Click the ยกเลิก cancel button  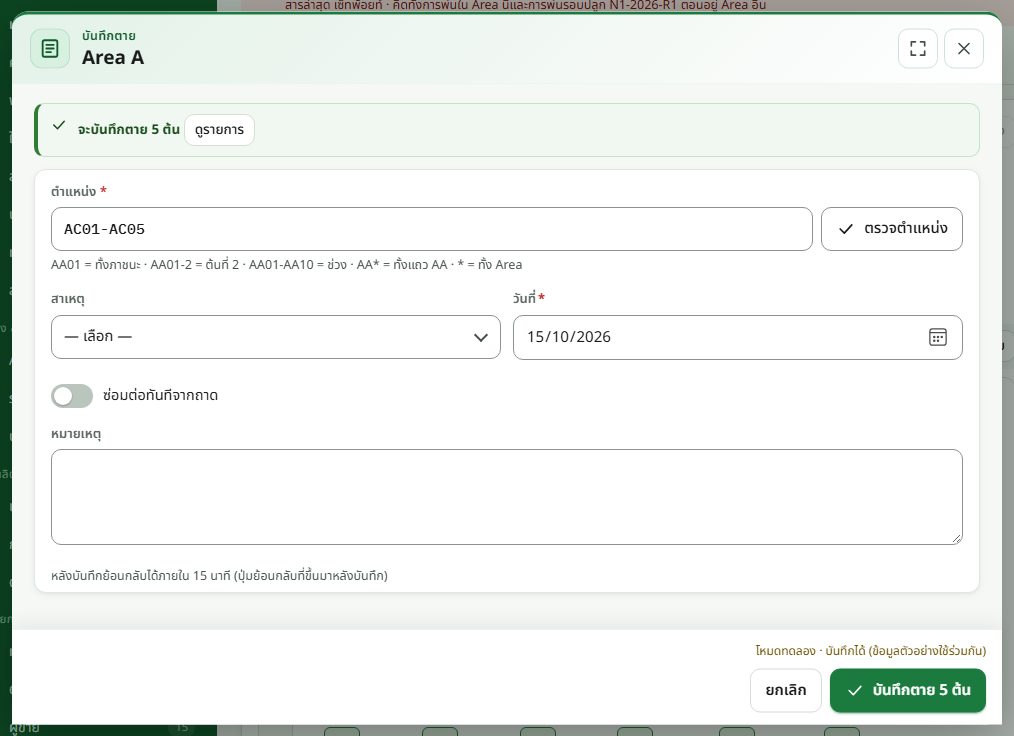pos(786,690)
